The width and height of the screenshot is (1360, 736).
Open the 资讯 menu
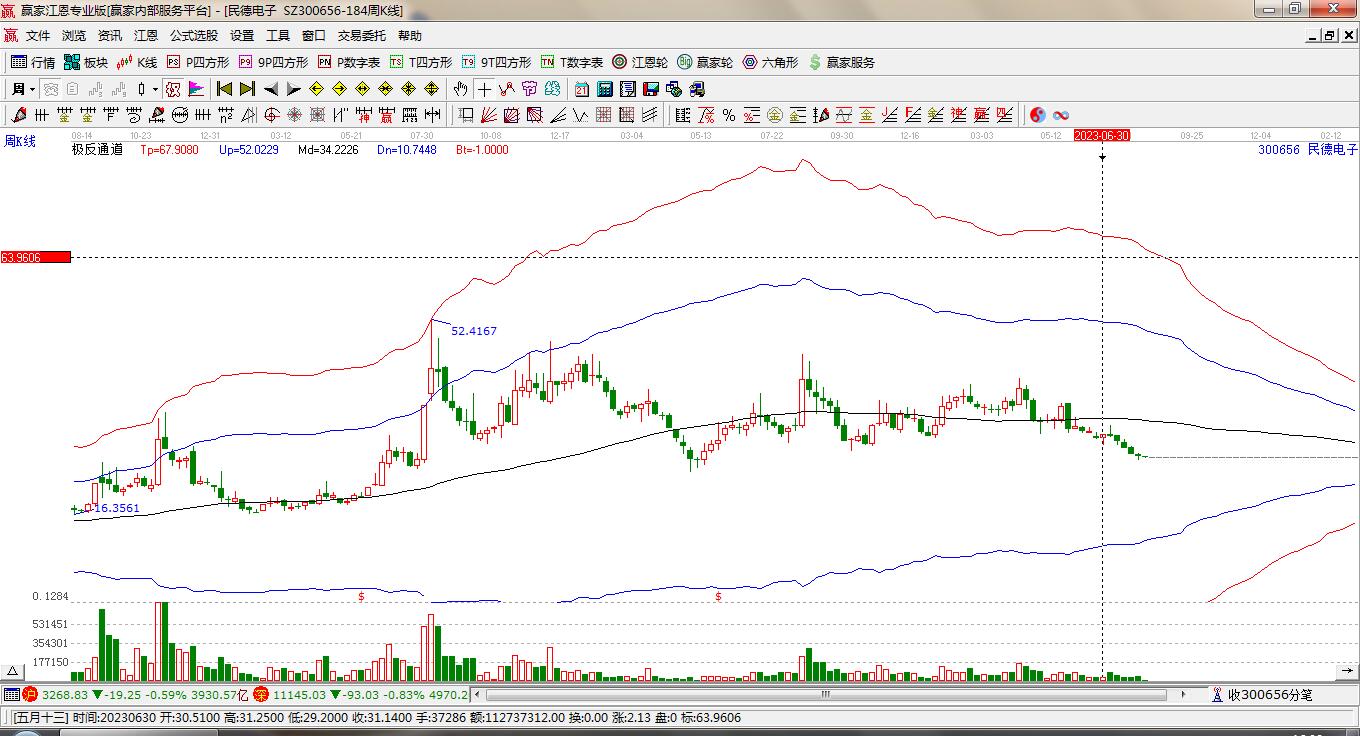pyautogui.click(x=110, y=36)
